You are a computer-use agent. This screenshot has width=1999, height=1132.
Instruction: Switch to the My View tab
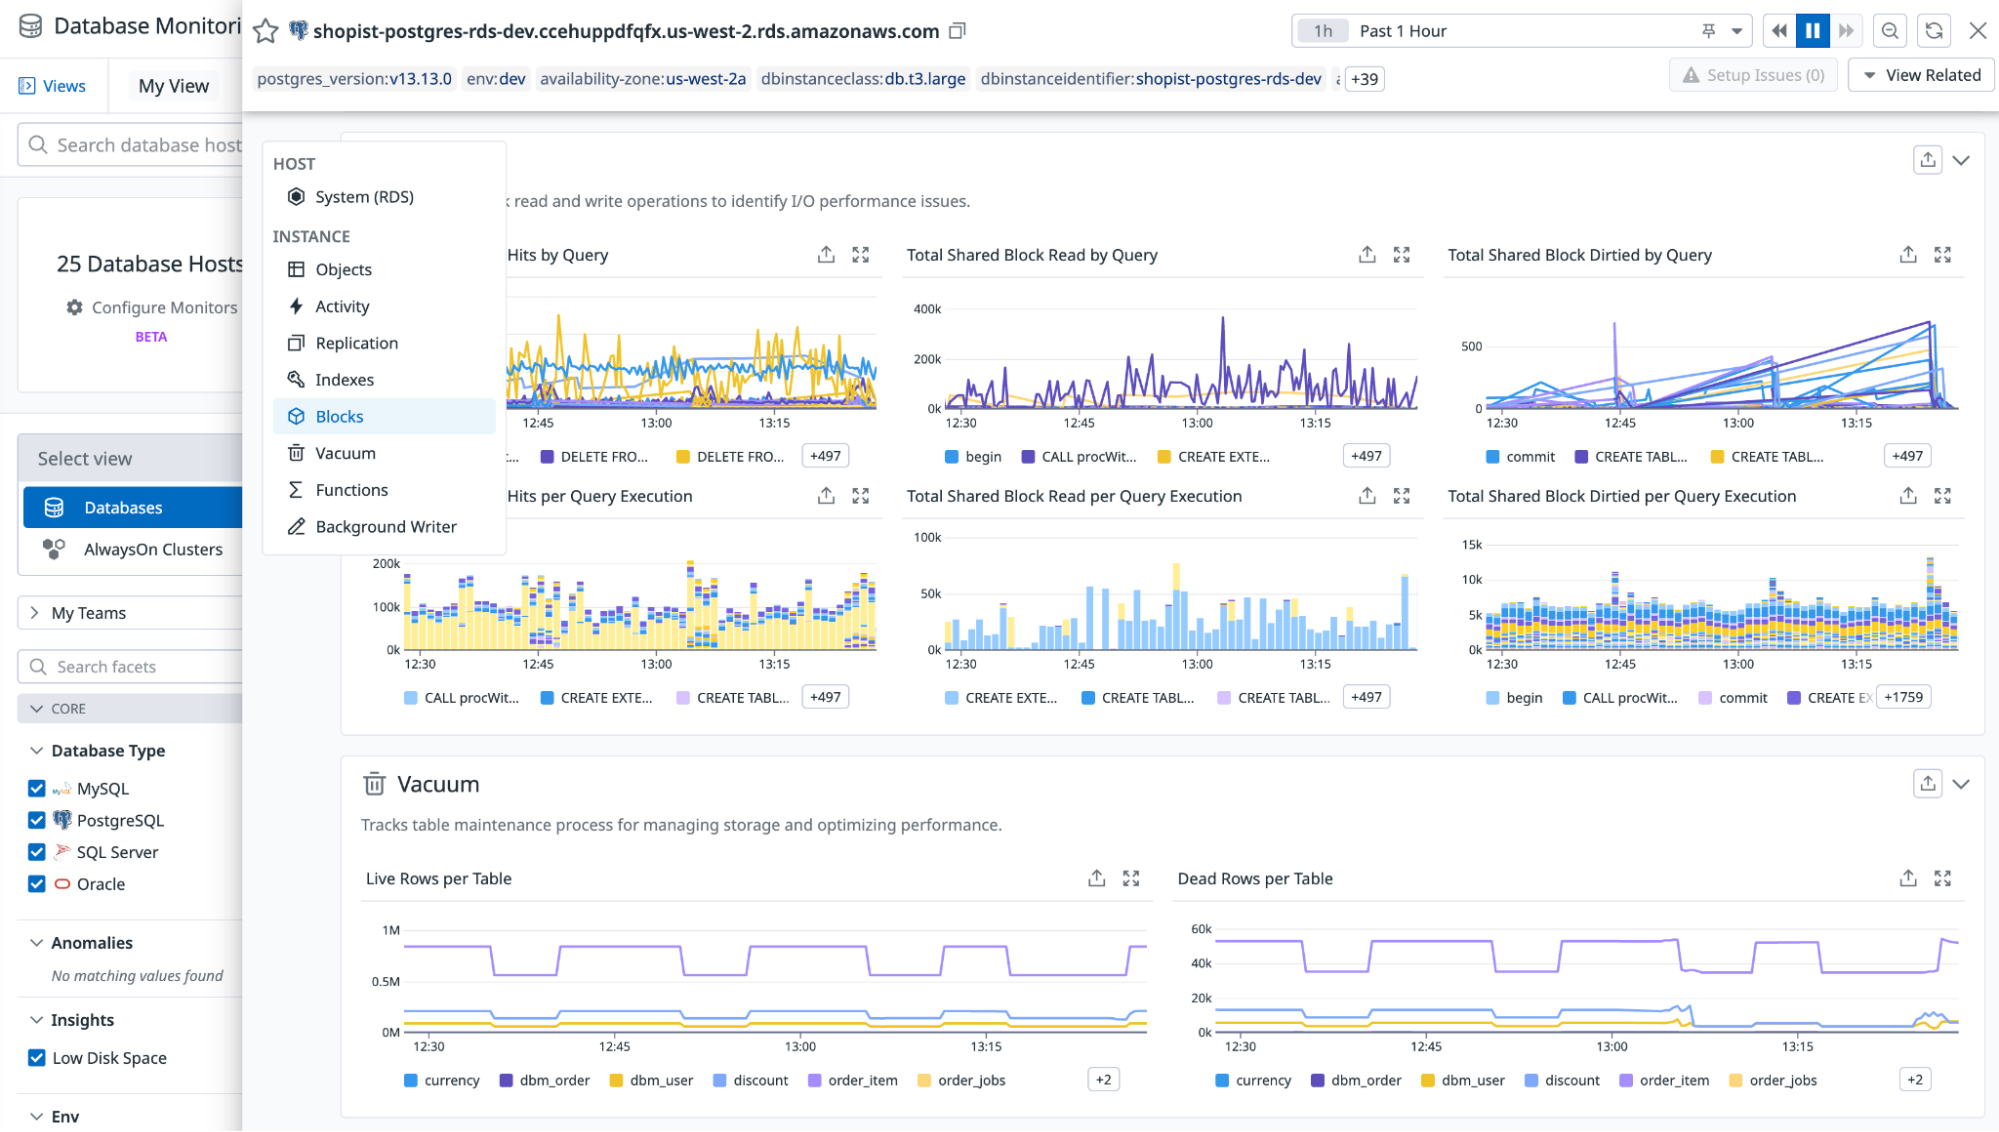[x=172, y=85]
